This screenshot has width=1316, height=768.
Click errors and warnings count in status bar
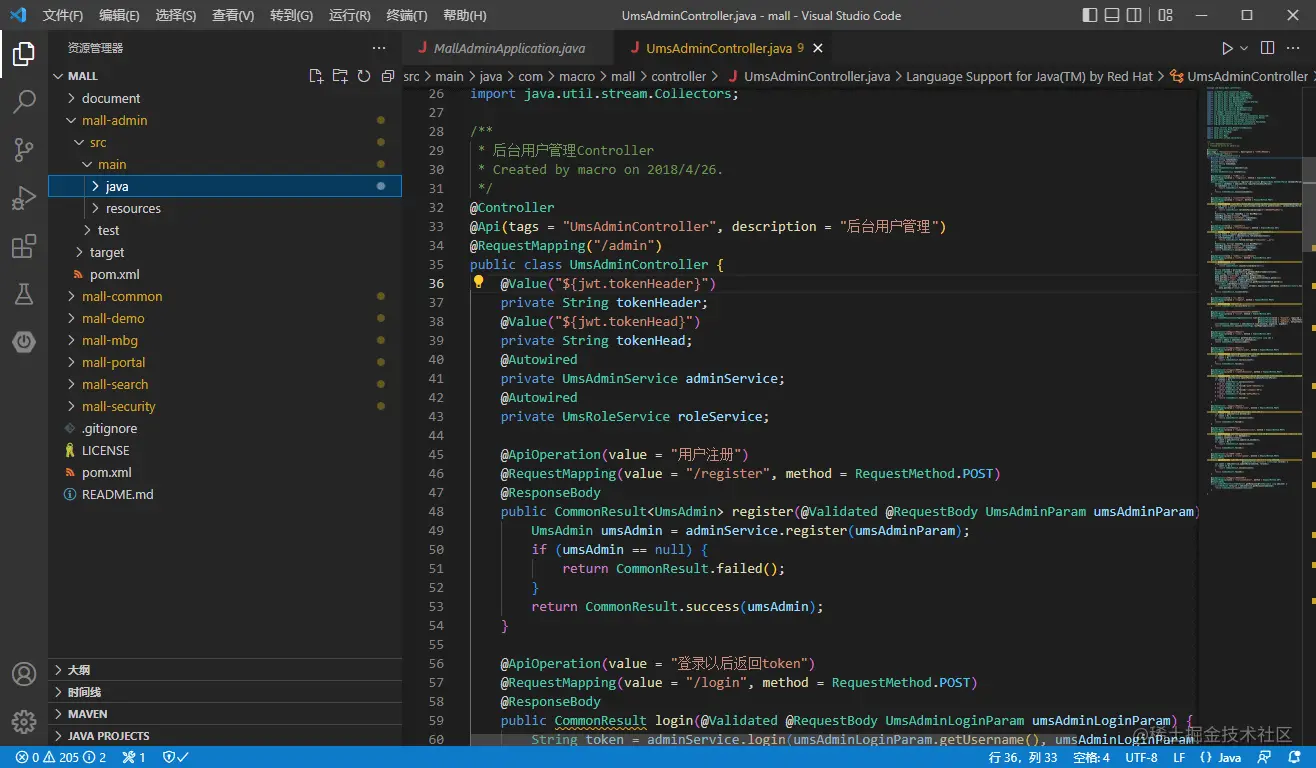60,758
